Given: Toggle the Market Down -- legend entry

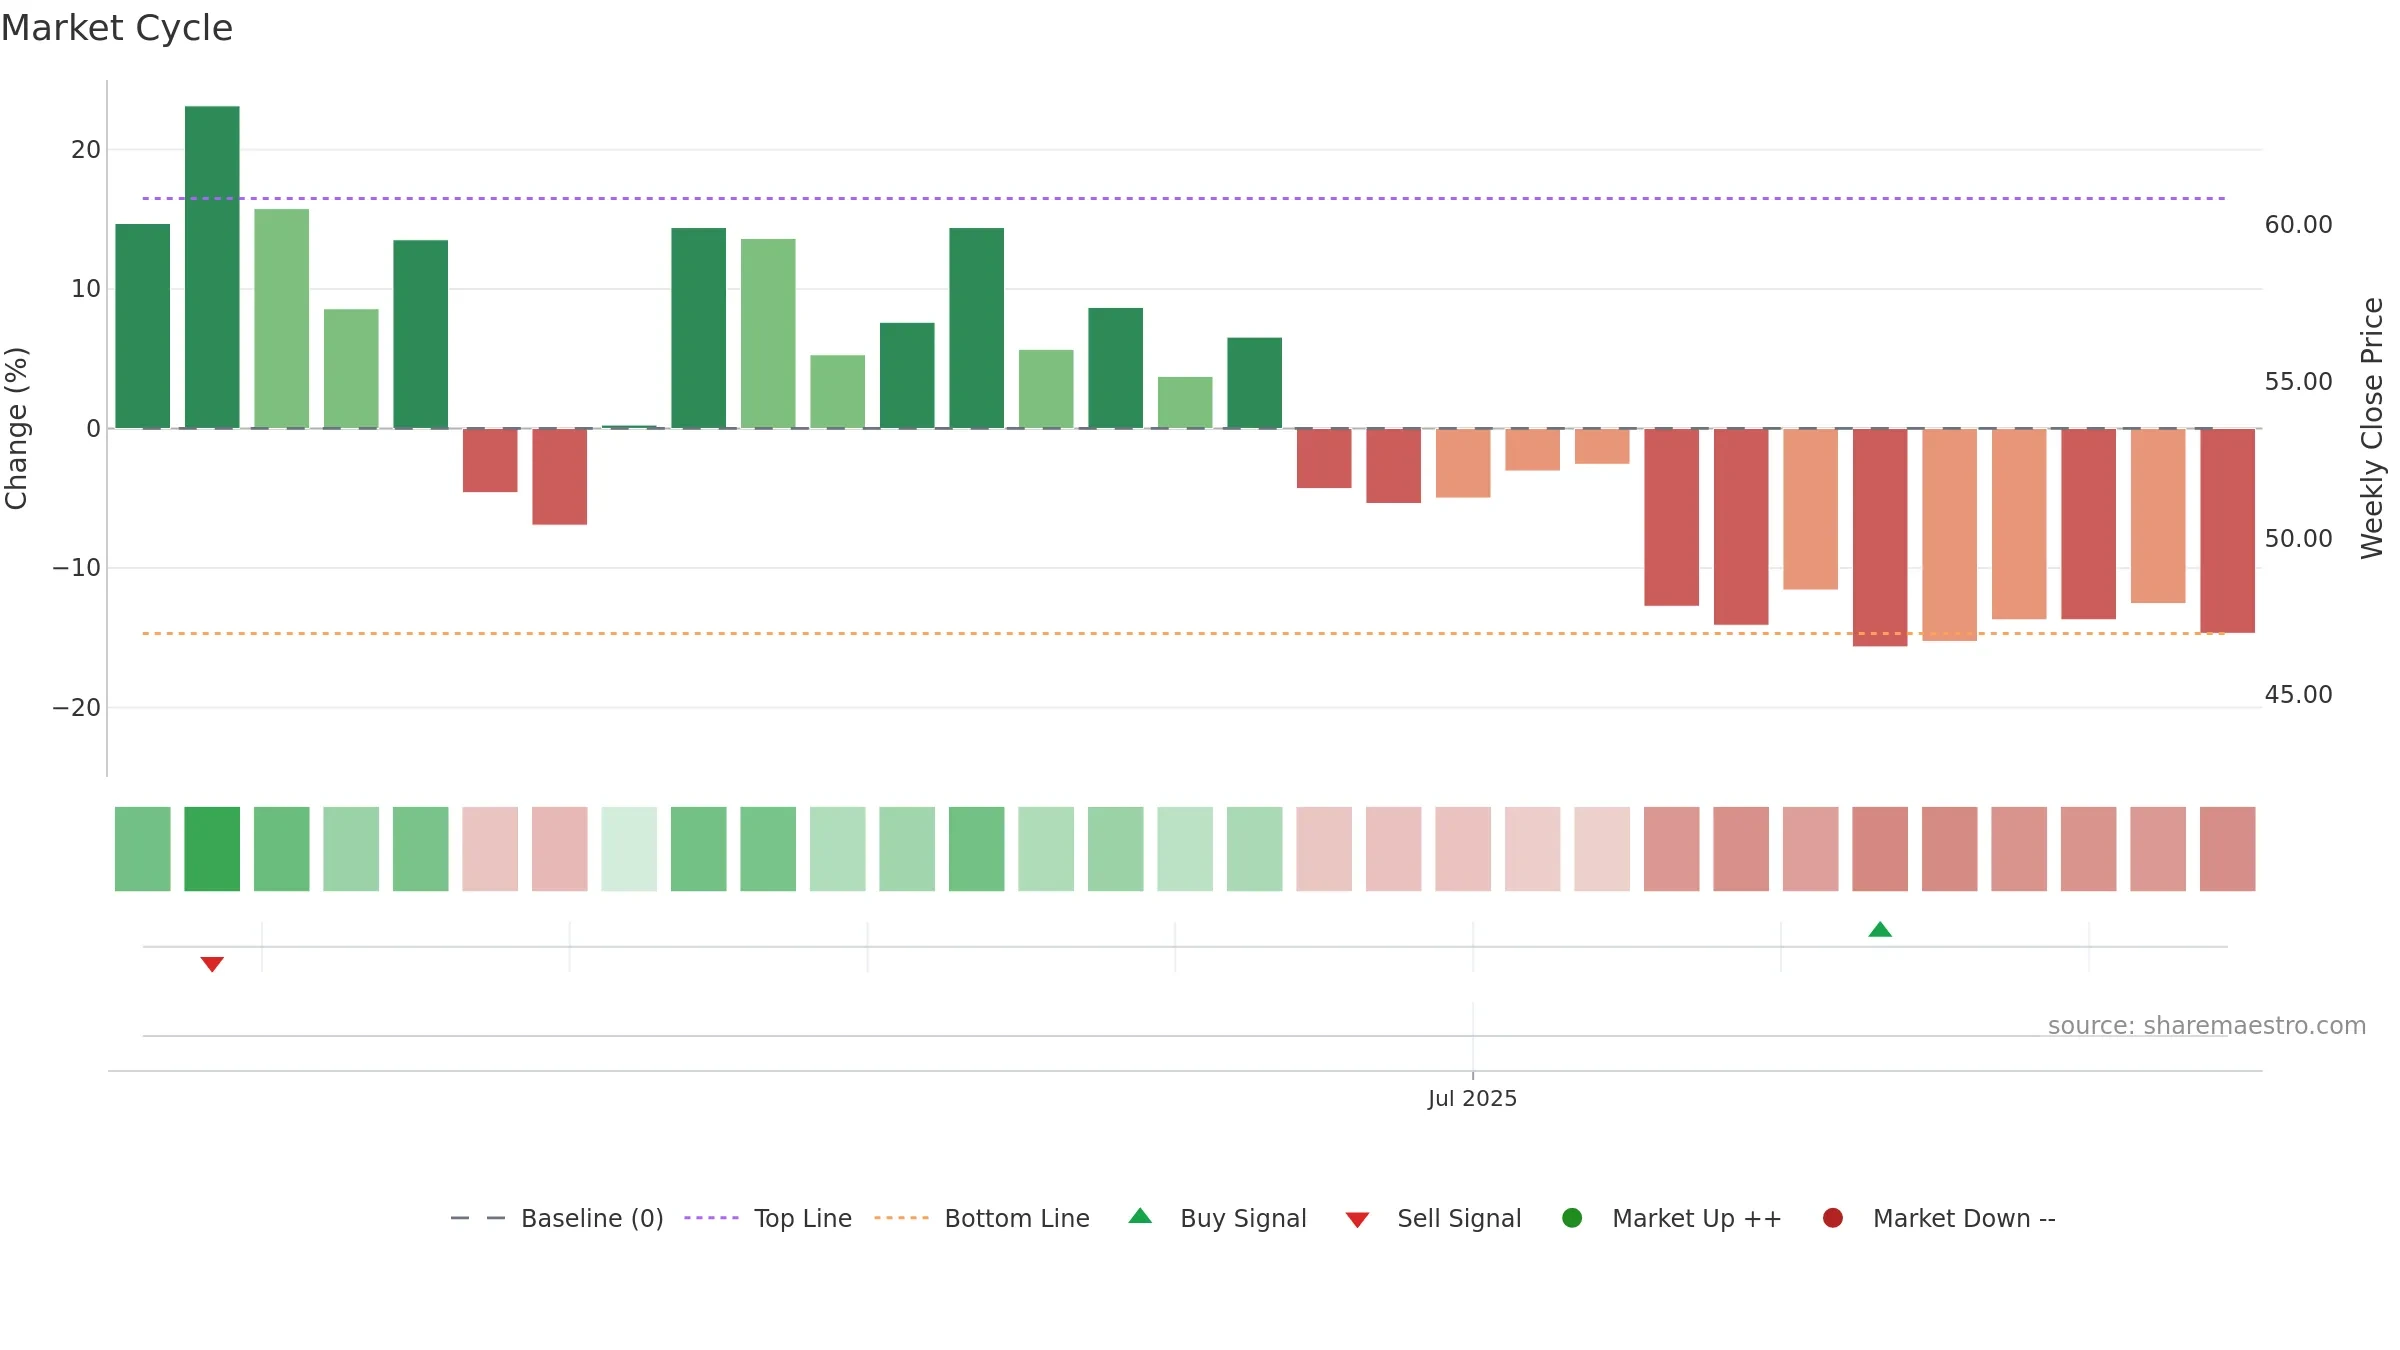Looking at the screenshot, I should point(1938,1218).
